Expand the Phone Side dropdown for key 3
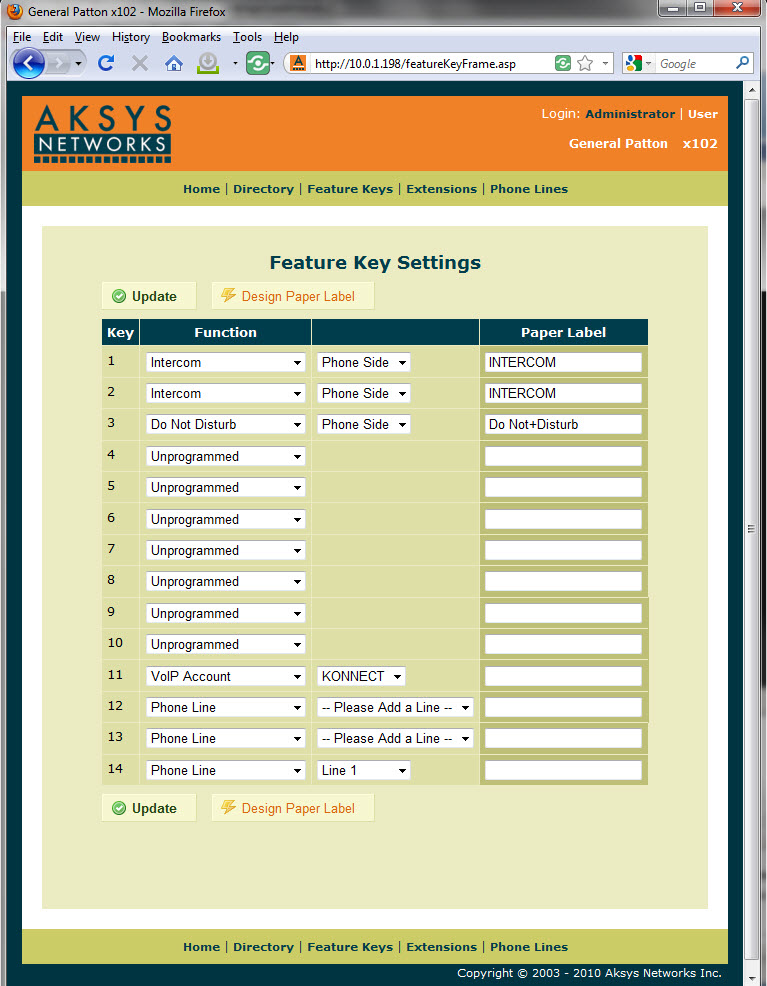Image resolution: width=767 pixels, height=986 pixels. pyautogui.click(x=363, y=424)
